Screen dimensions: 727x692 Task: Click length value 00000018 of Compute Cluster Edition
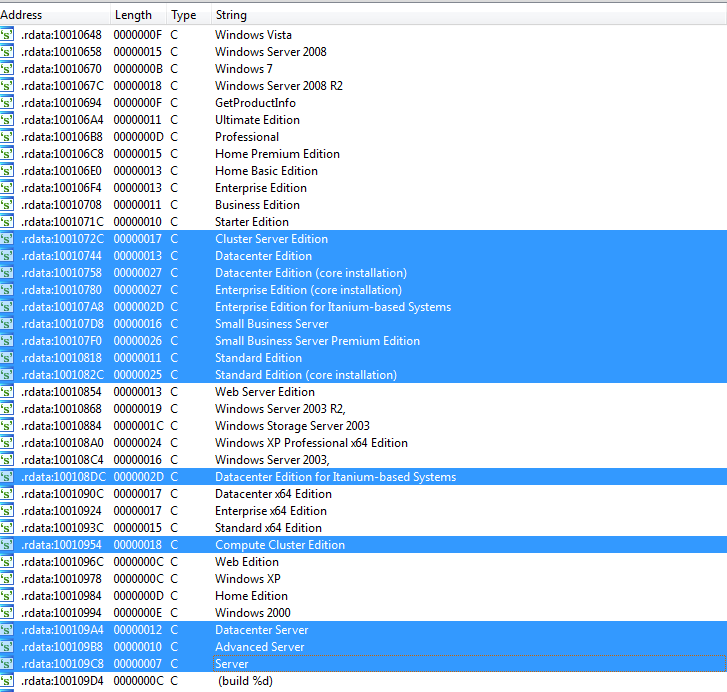(x=138, y=545)
